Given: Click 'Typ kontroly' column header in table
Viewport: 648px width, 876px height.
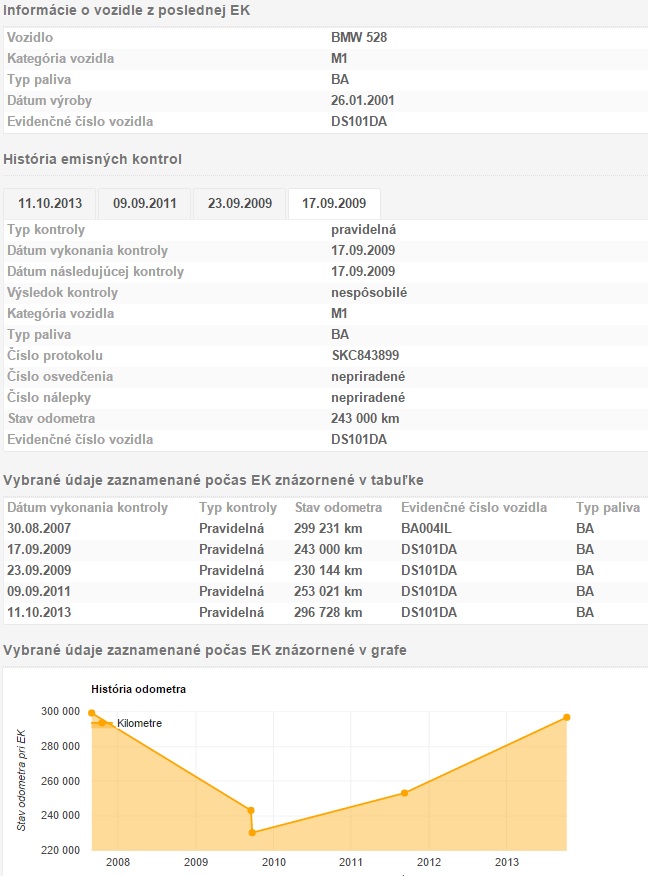Looking at the screenshot, I should pos(238,508).
